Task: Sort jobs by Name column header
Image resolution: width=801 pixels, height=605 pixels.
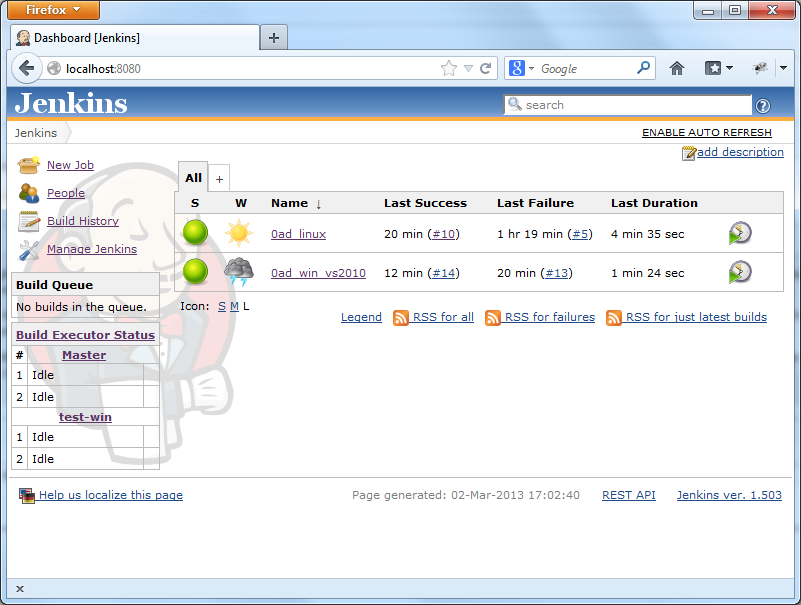Action: coord(296,203)
